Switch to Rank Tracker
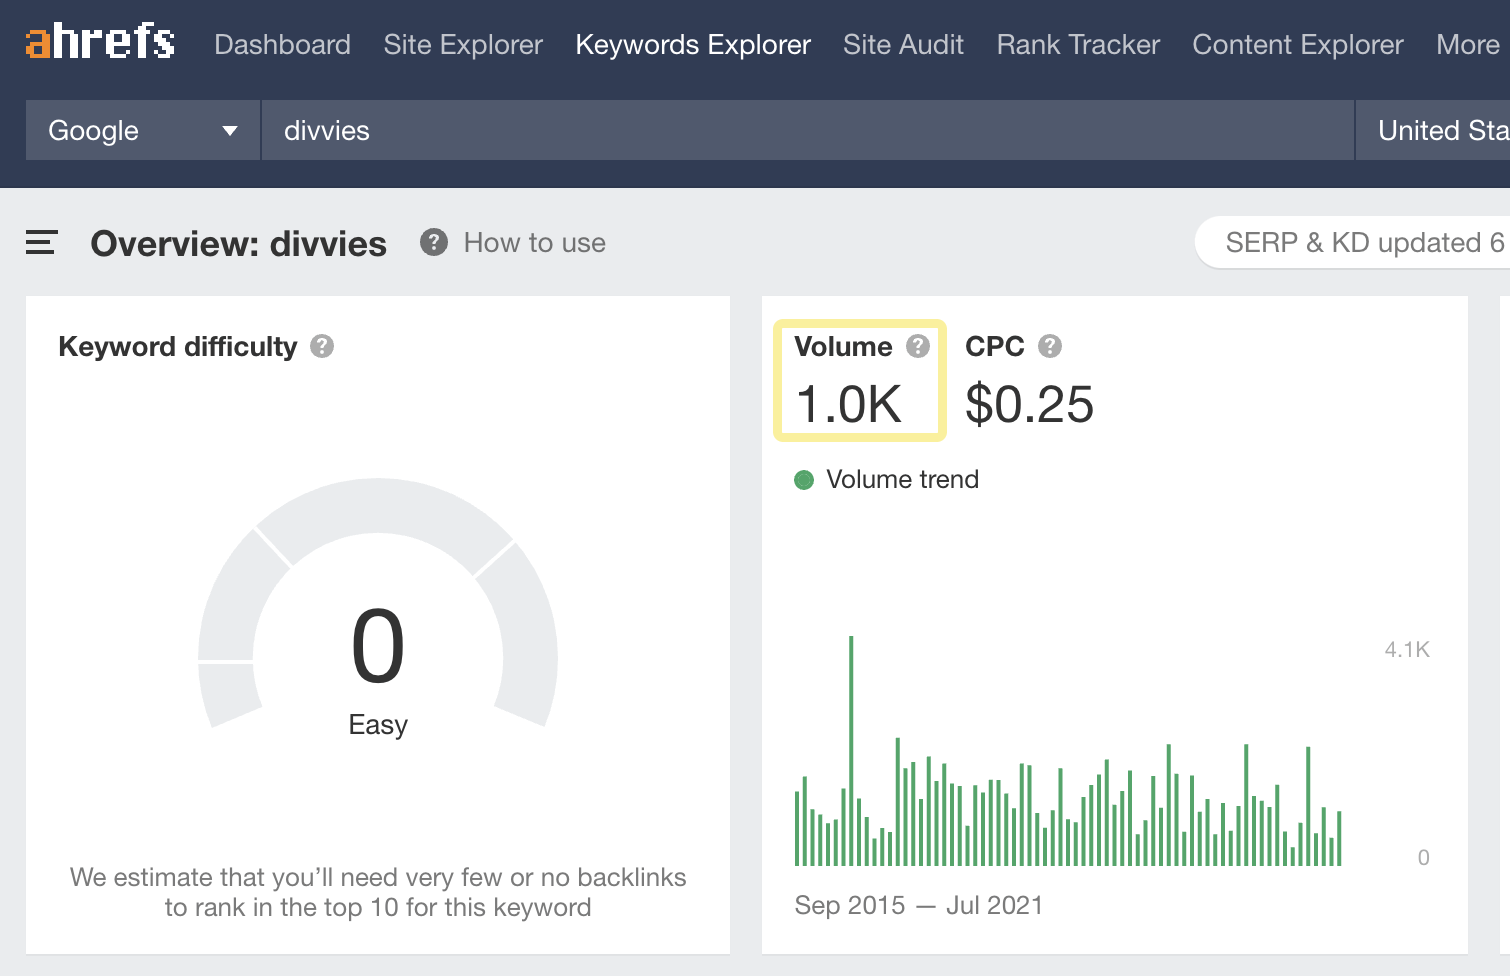 pyautogui.click(x=1078, y=45)
